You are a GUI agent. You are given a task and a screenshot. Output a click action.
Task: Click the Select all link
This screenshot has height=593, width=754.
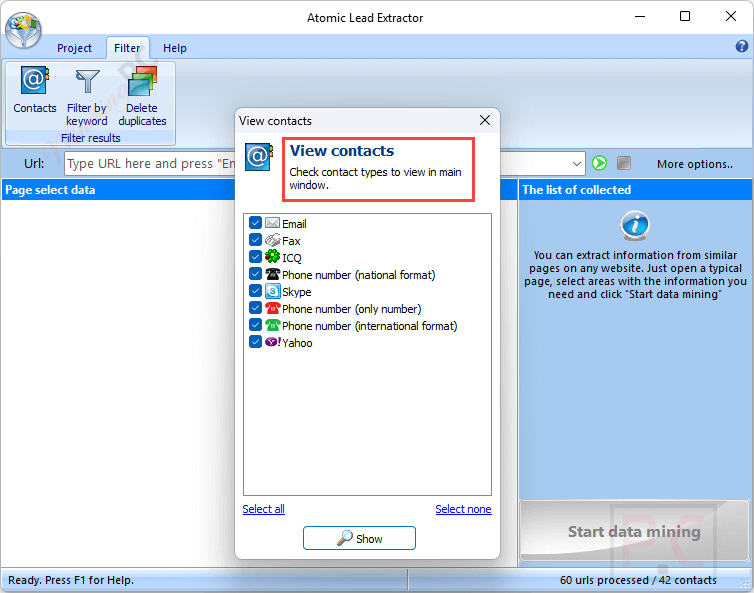tap(264, 509)
